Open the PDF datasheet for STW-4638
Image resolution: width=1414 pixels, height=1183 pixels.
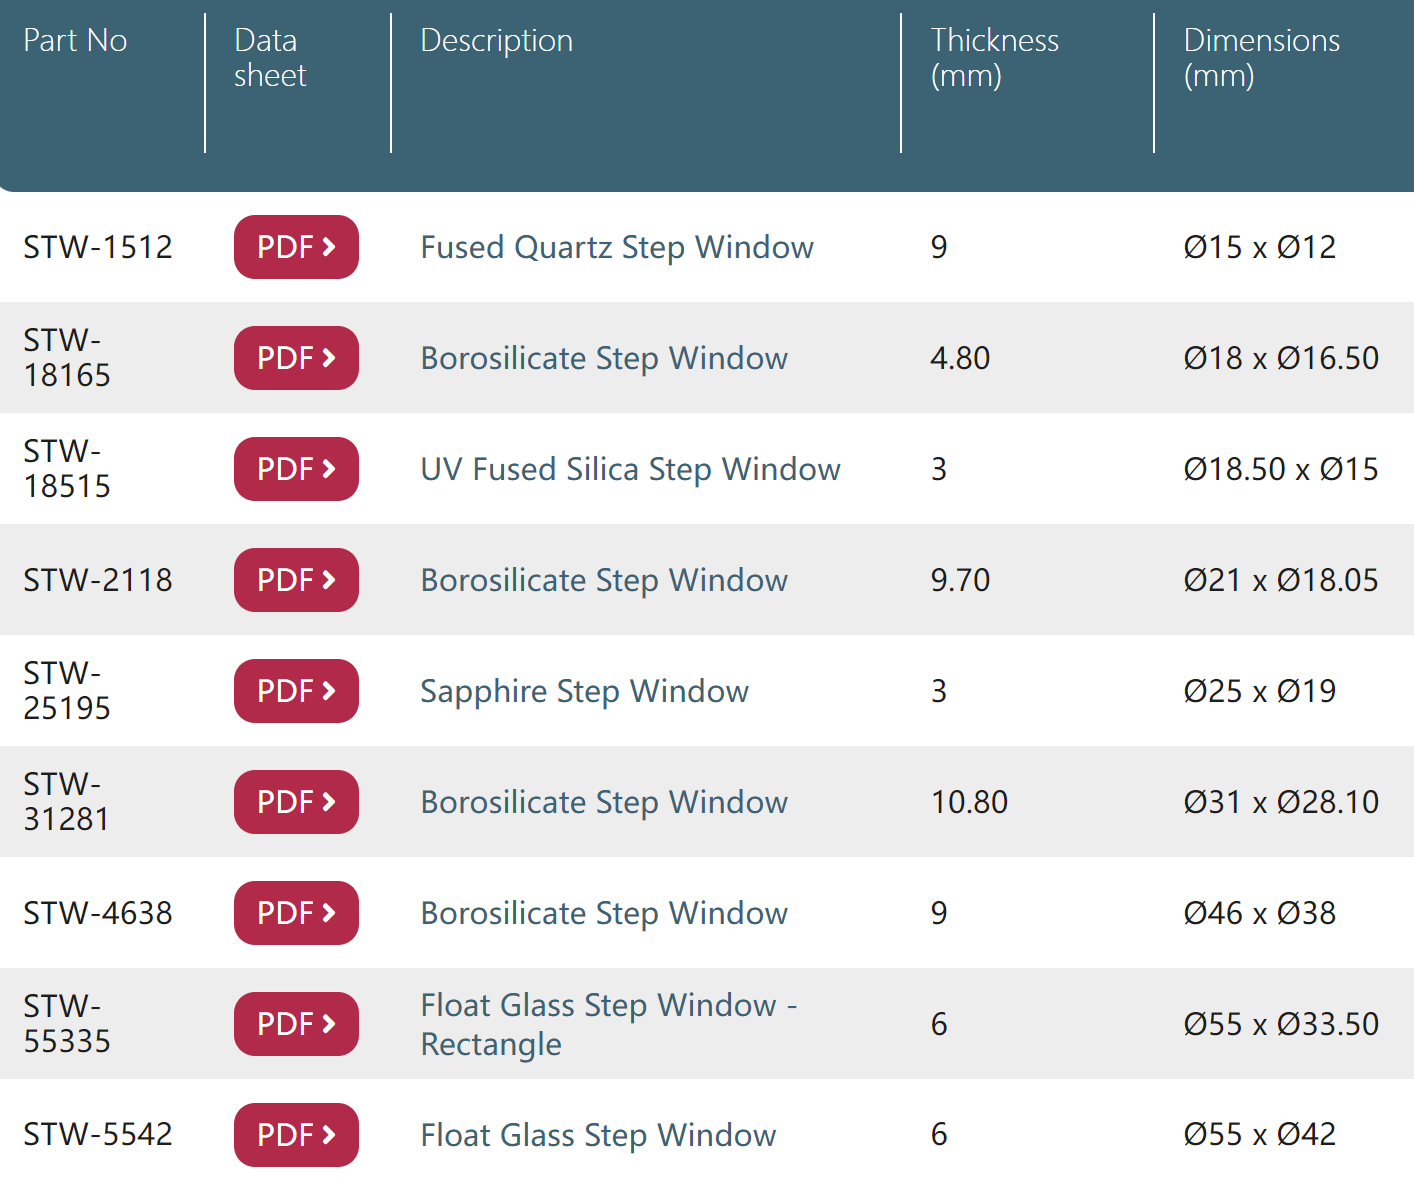[296, 913]
